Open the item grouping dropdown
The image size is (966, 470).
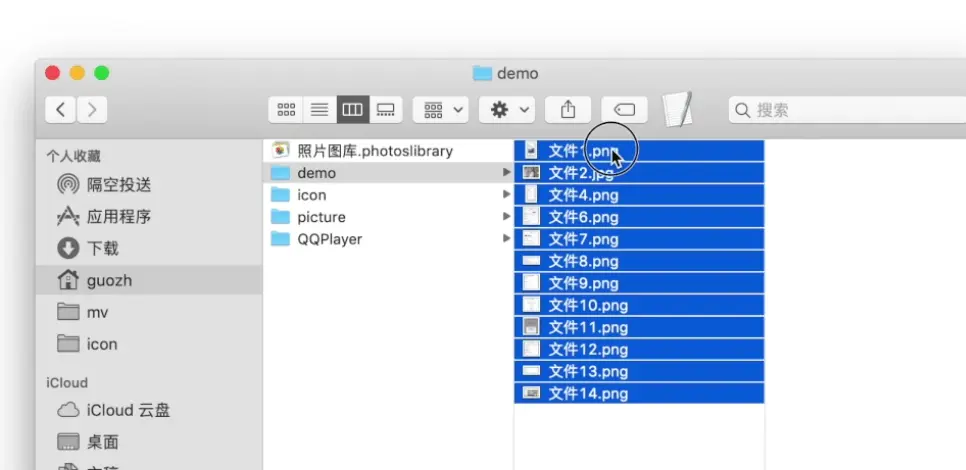(x=440, y=110)
